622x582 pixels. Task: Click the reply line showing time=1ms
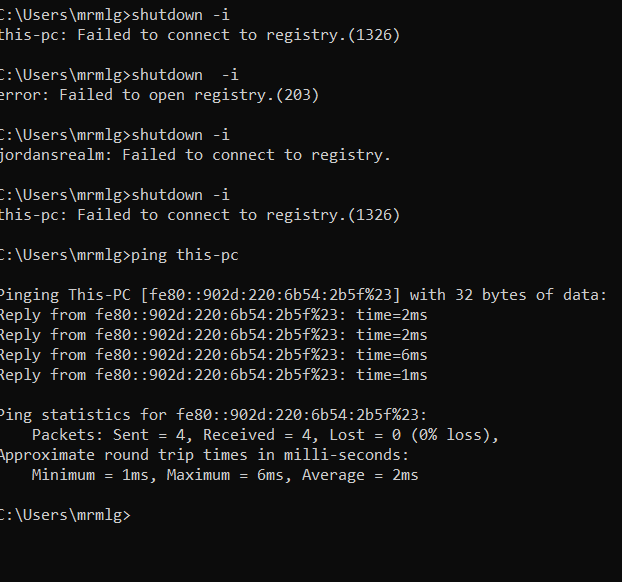214,375
